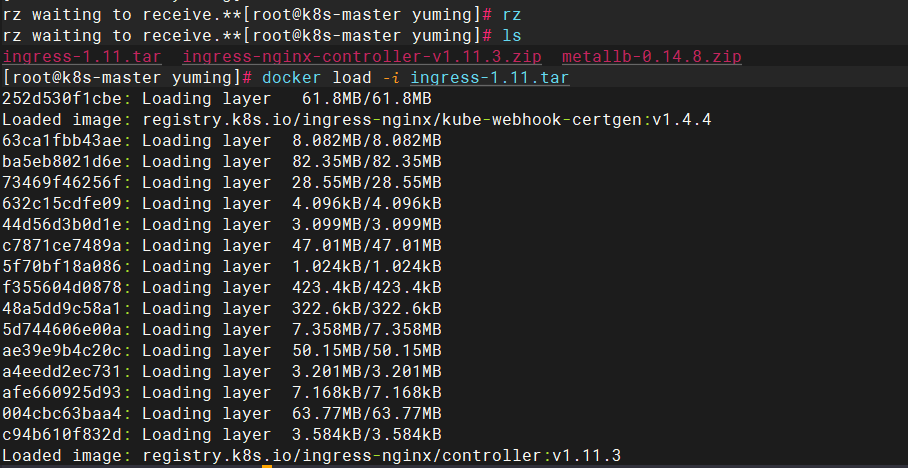The image size is (908, 468).
Task: Click the 82.35MB/82.35MB progress value
Action: 367,162
